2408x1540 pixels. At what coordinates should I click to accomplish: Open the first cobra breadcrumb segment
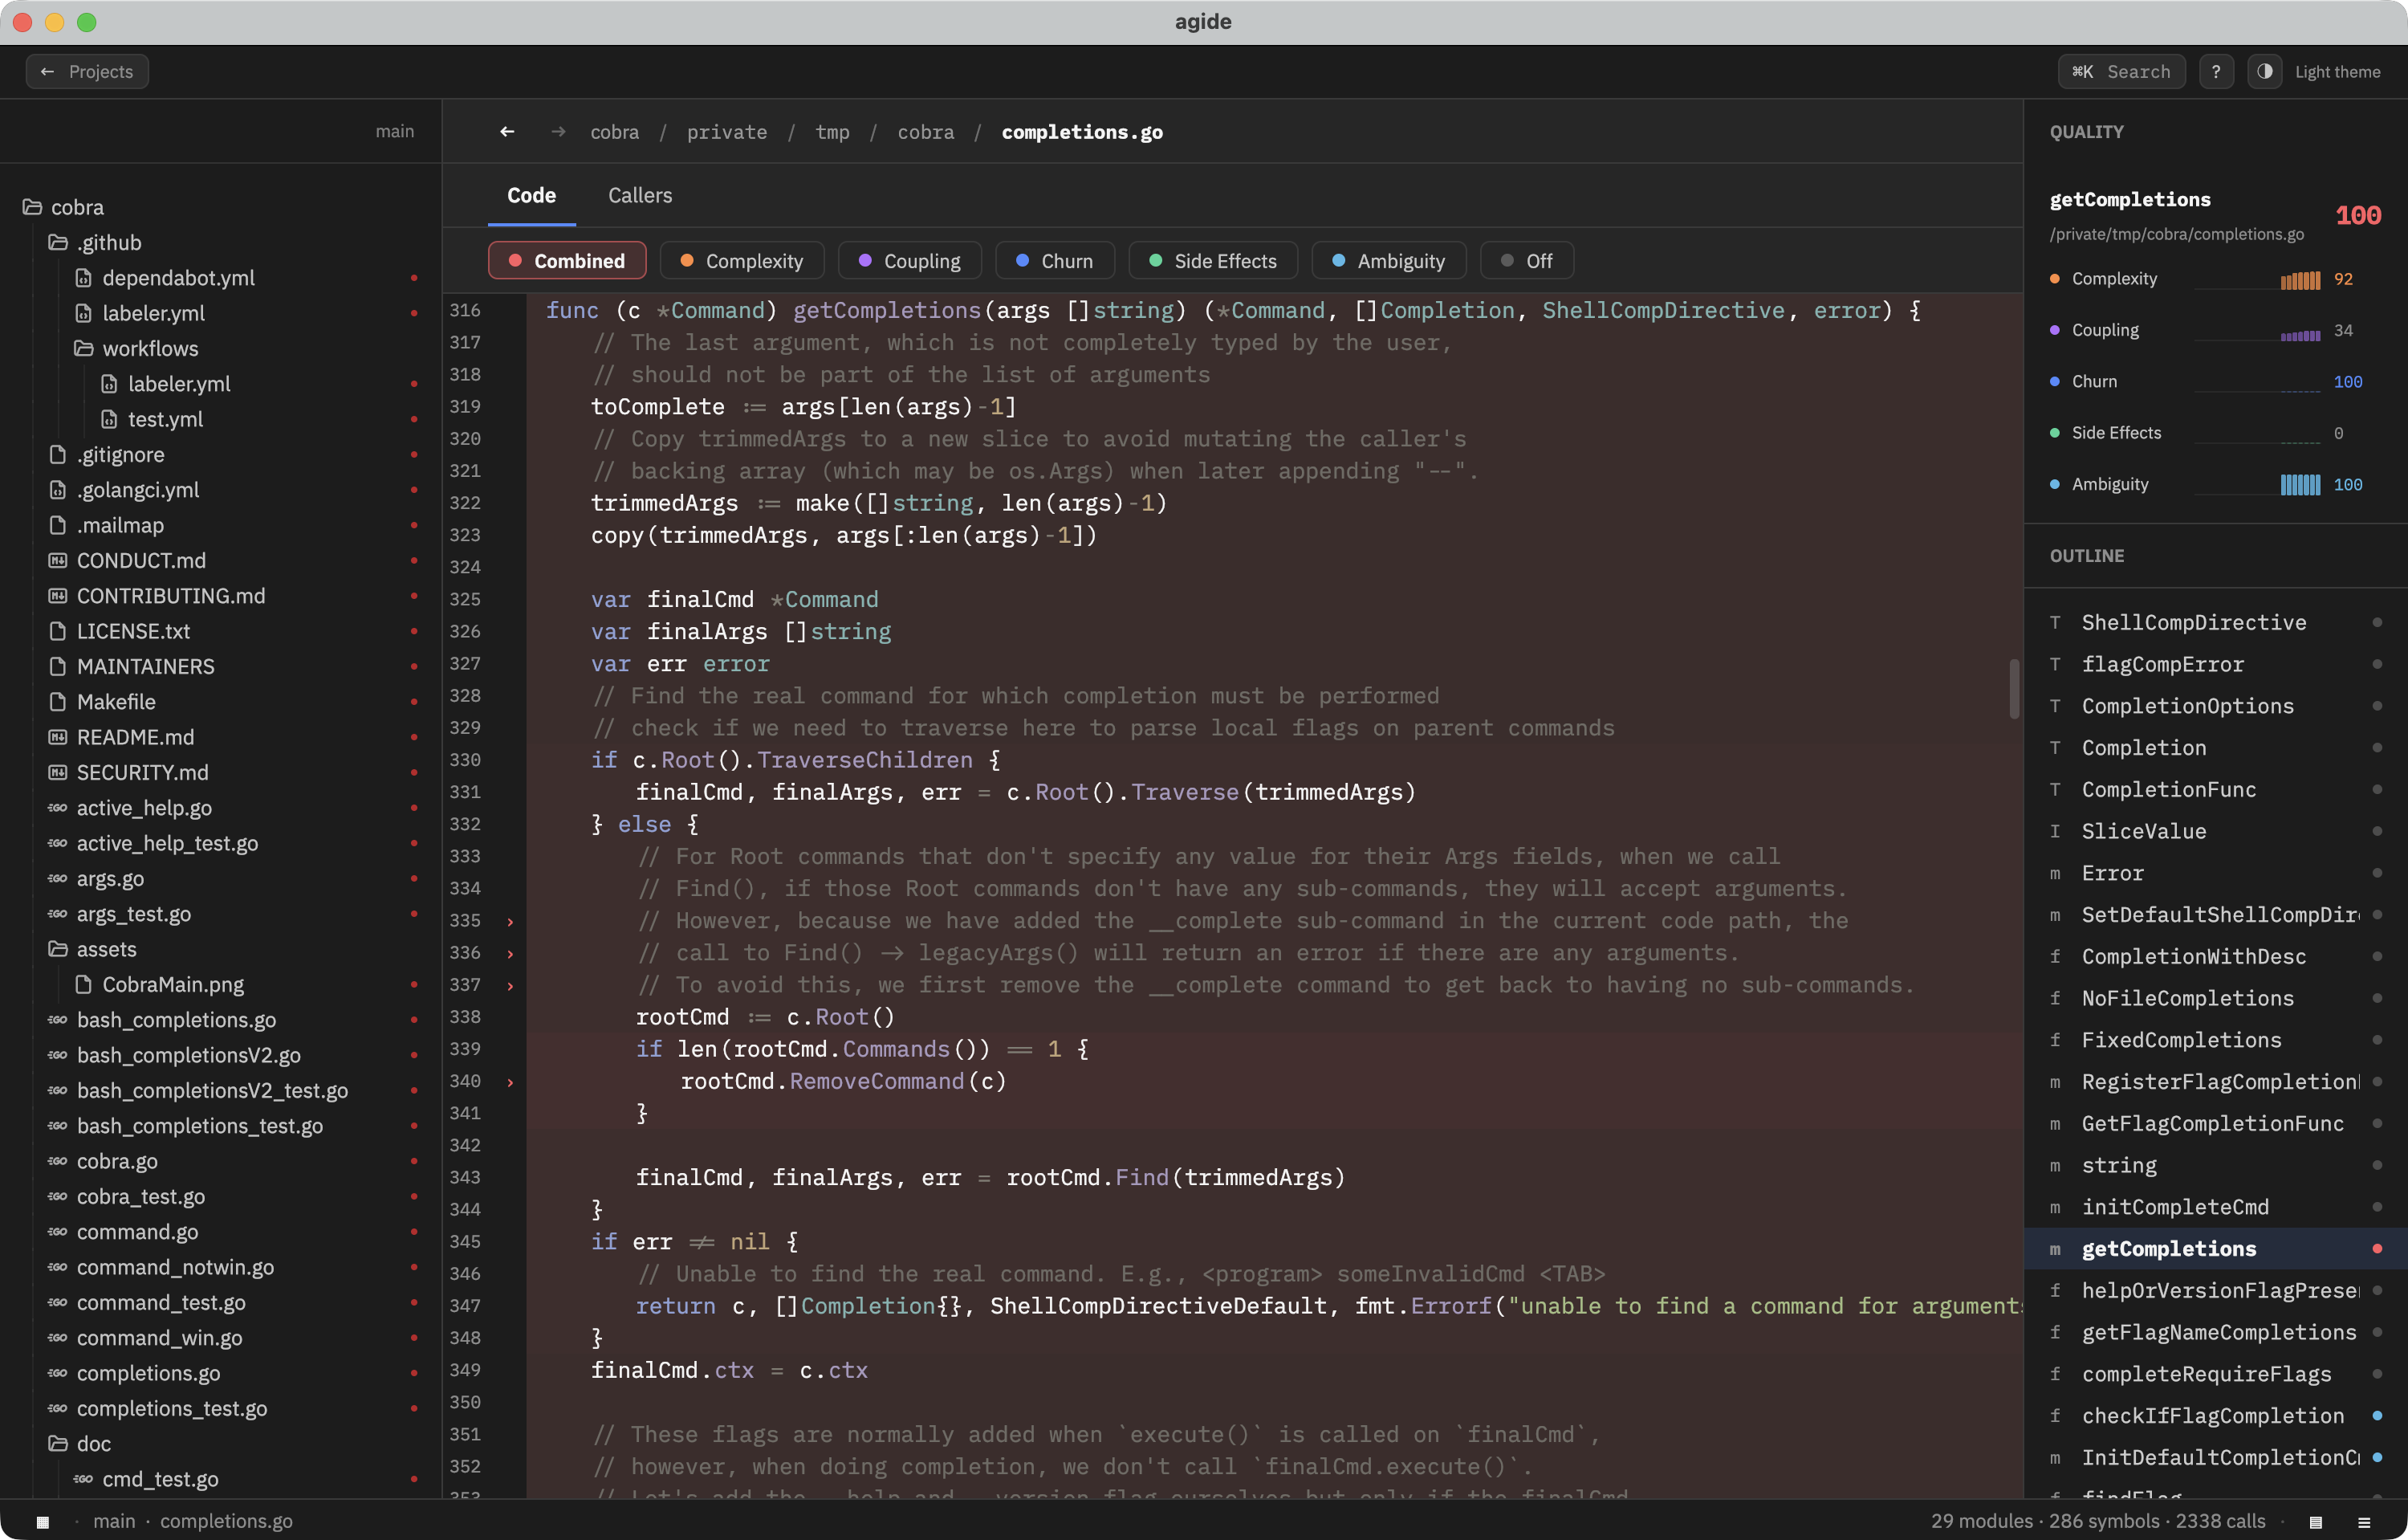tap(614, 132)
